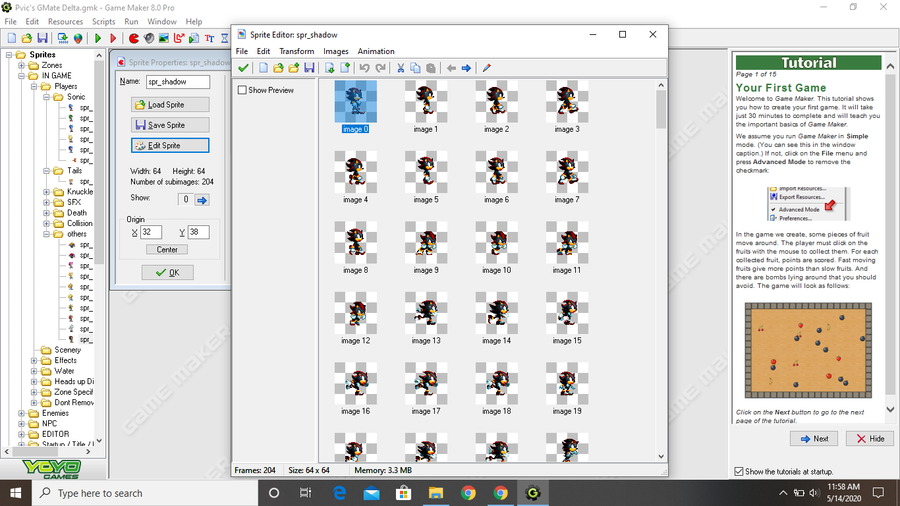Click Sprite Editor new sprite icon
The image size is (900, 506).
coord(263,68)
